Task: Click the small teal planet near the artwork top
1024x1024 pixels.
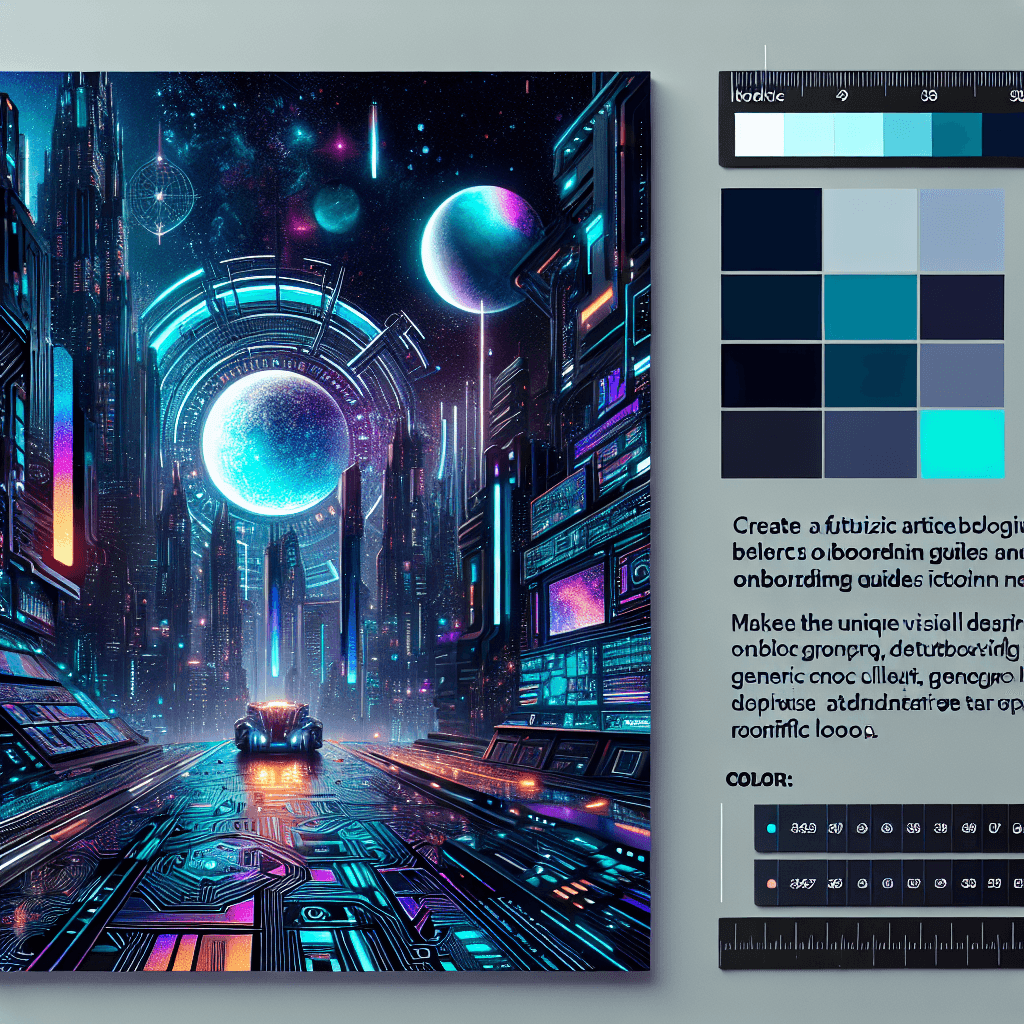Action: click(336, 207)
